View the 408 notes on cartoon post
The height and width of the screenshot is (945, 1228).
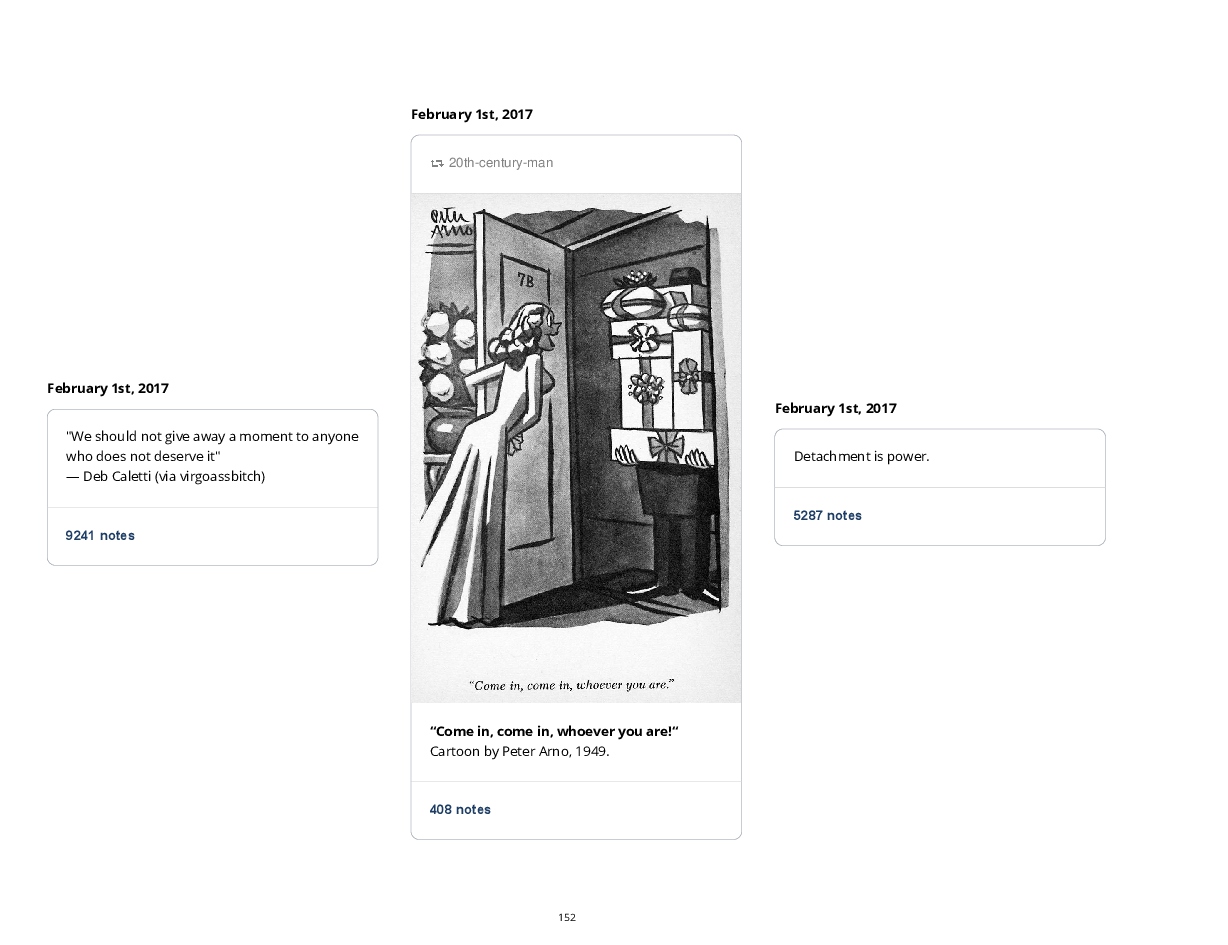point(460,810)
